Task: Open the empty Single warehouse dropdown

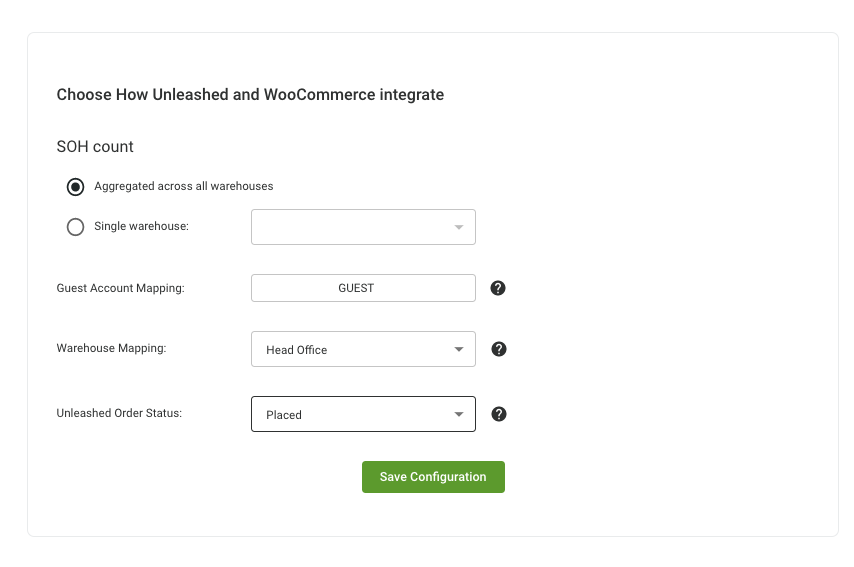Action: tap(363, 227)
